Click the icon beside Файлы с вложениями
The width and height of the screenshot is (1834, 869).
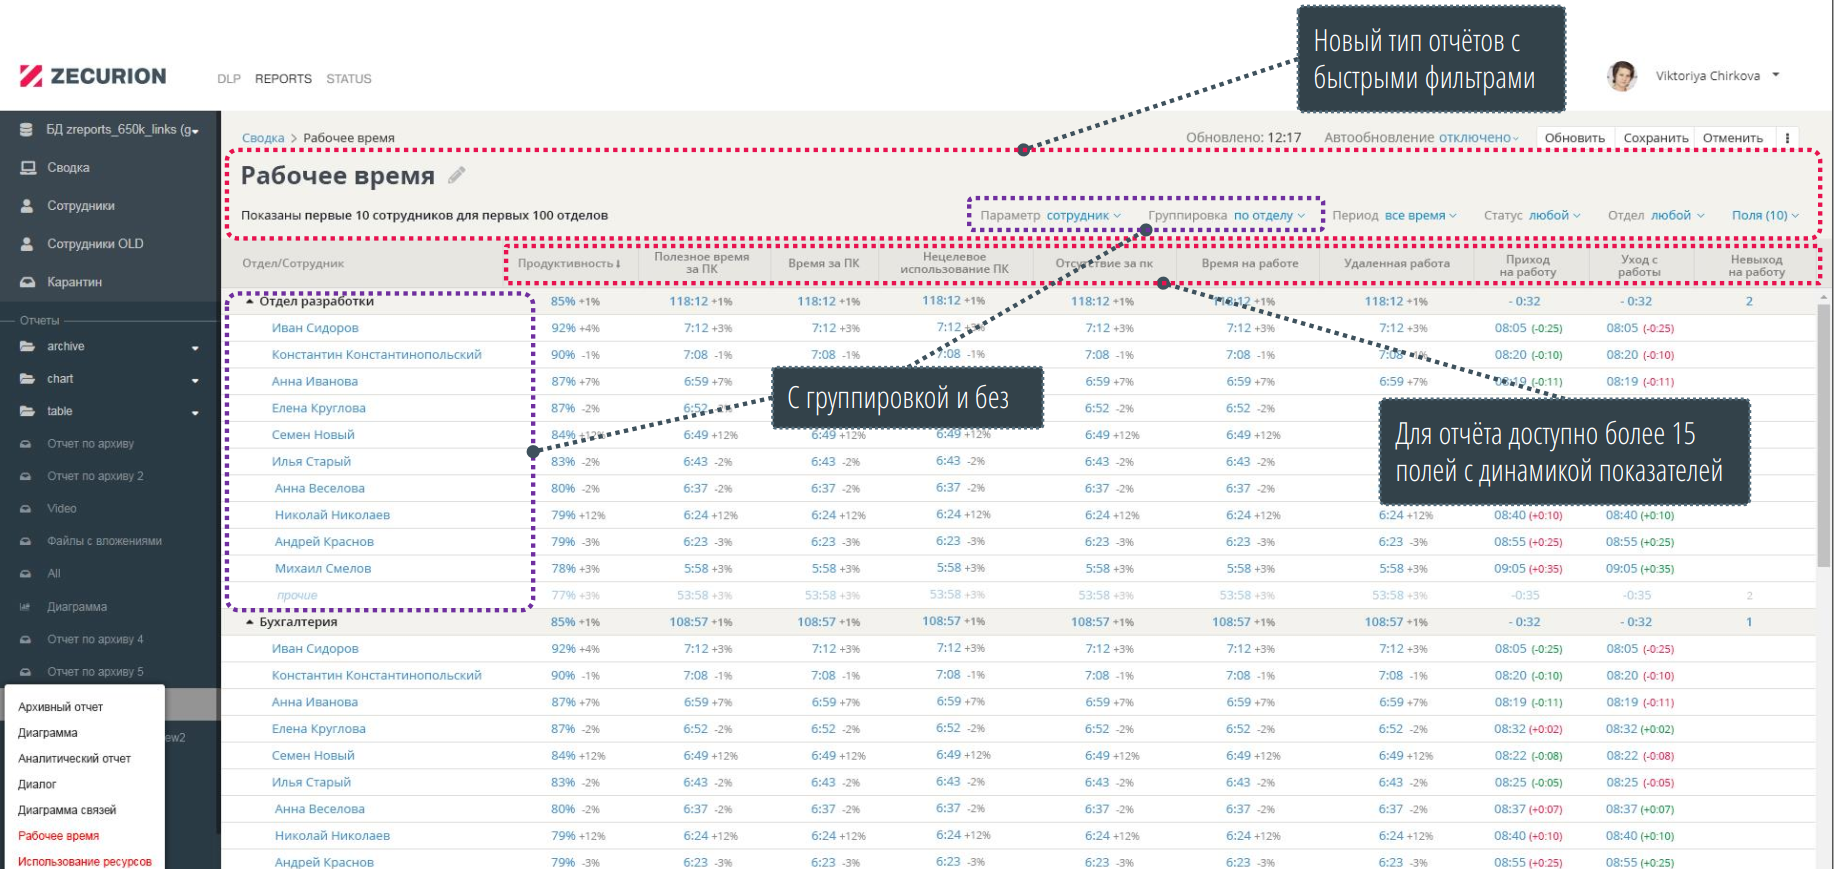(x=26, y=541)
